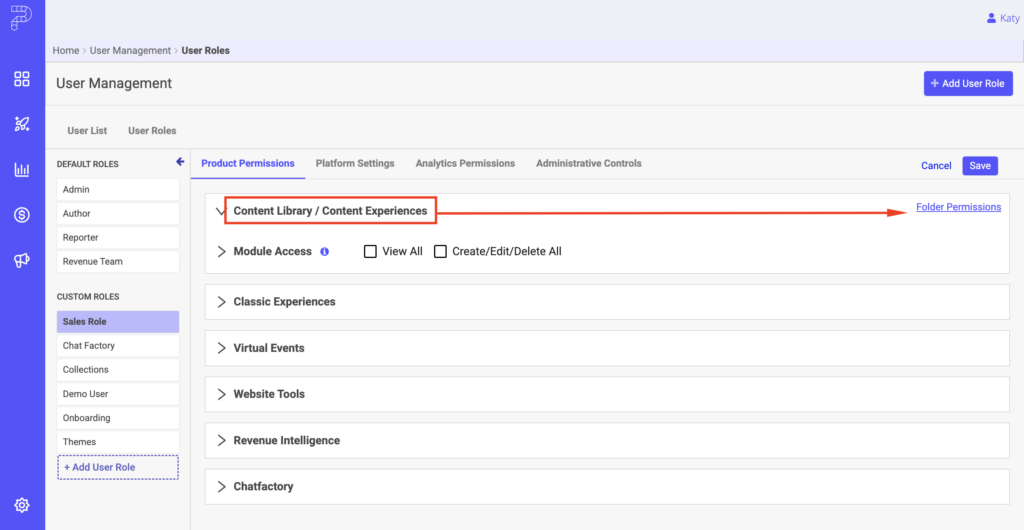Click the top Add User Role button
The width and height of the screenshot is (1024, 530).
968,84
